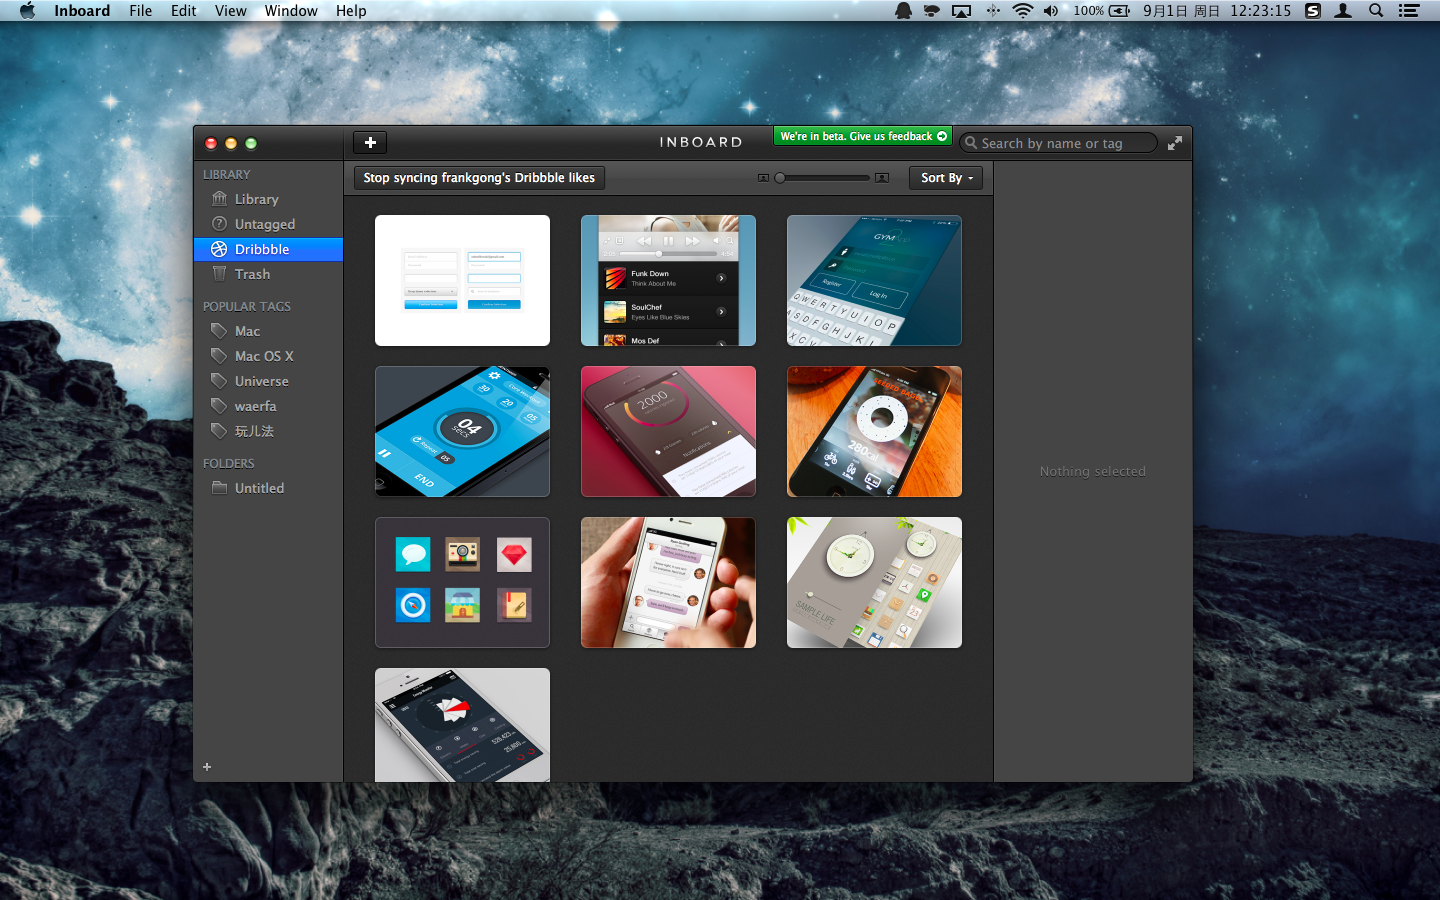Screen dimensions: 1440x900
Task: Open the File menu
Action: pyautogui.click(x=140, y=11)
